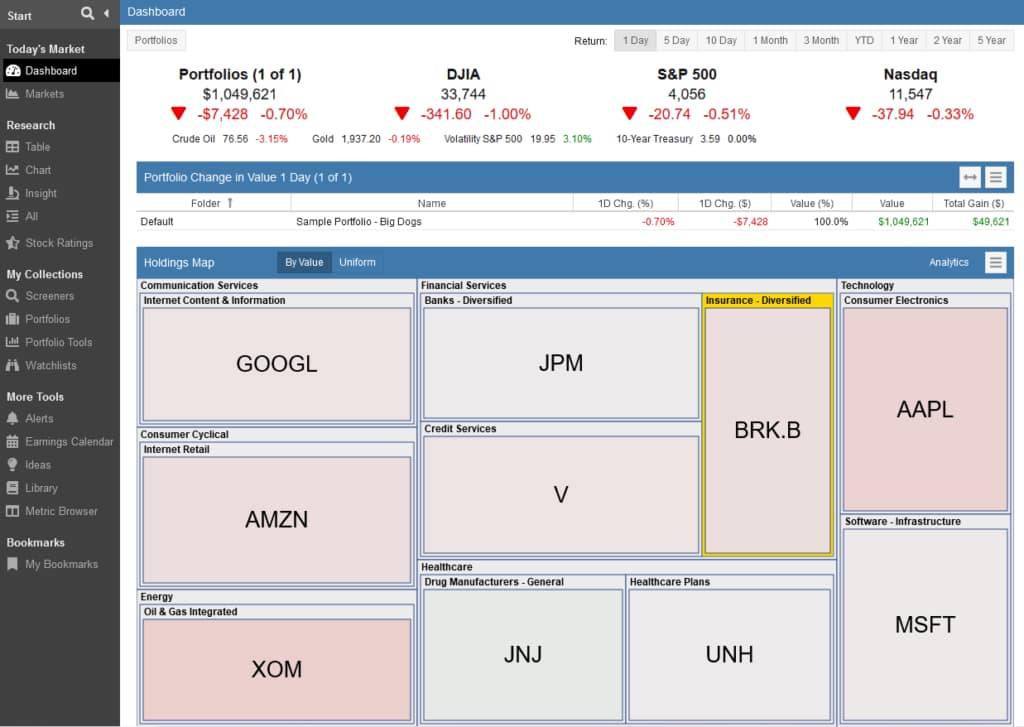Switch Holdings Map to By Value

(x=304, y=262)
